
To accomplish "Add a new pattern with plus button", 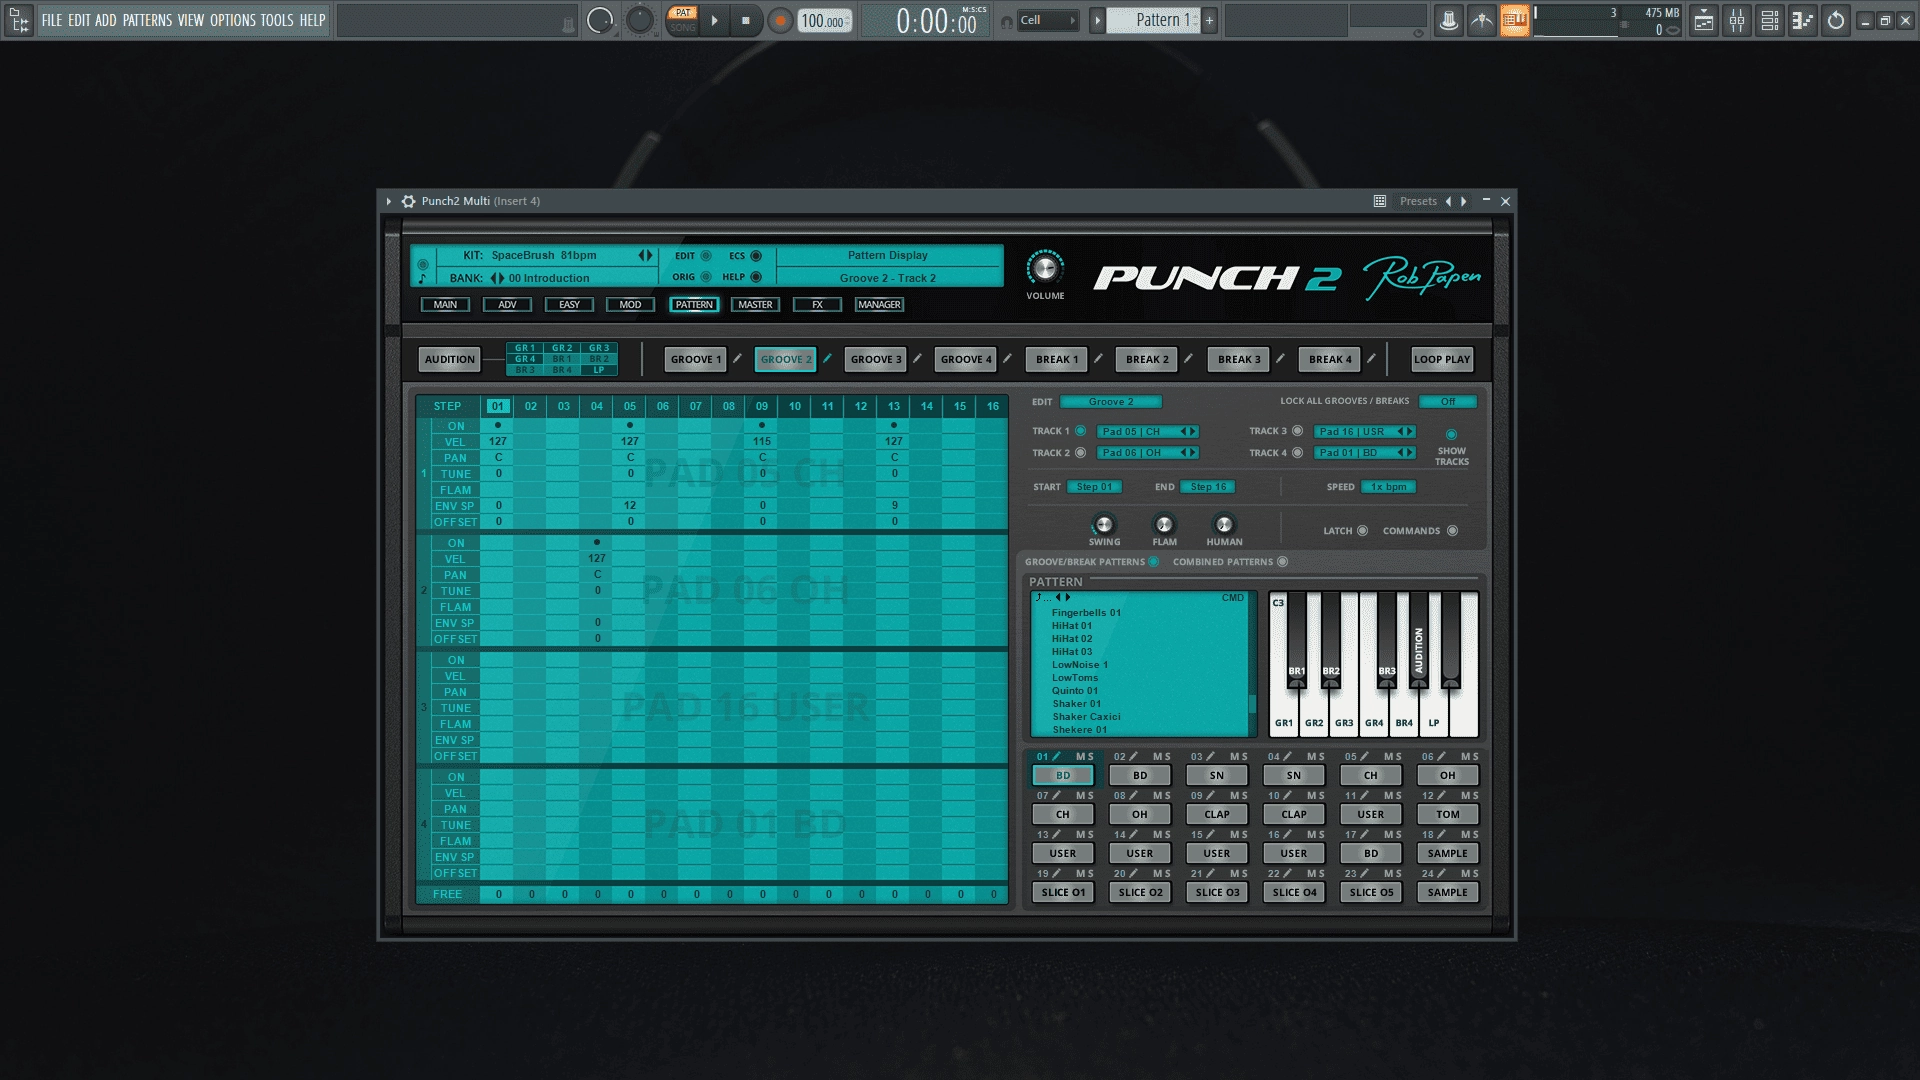I will coord(1209,20).
